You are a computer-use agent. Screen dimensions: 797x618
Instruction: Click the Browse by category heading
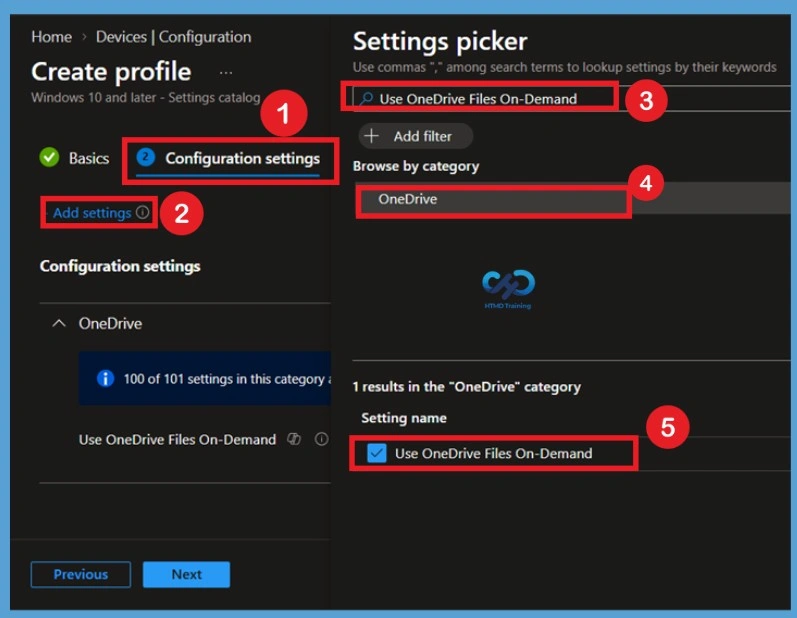[x=416, y=166]
